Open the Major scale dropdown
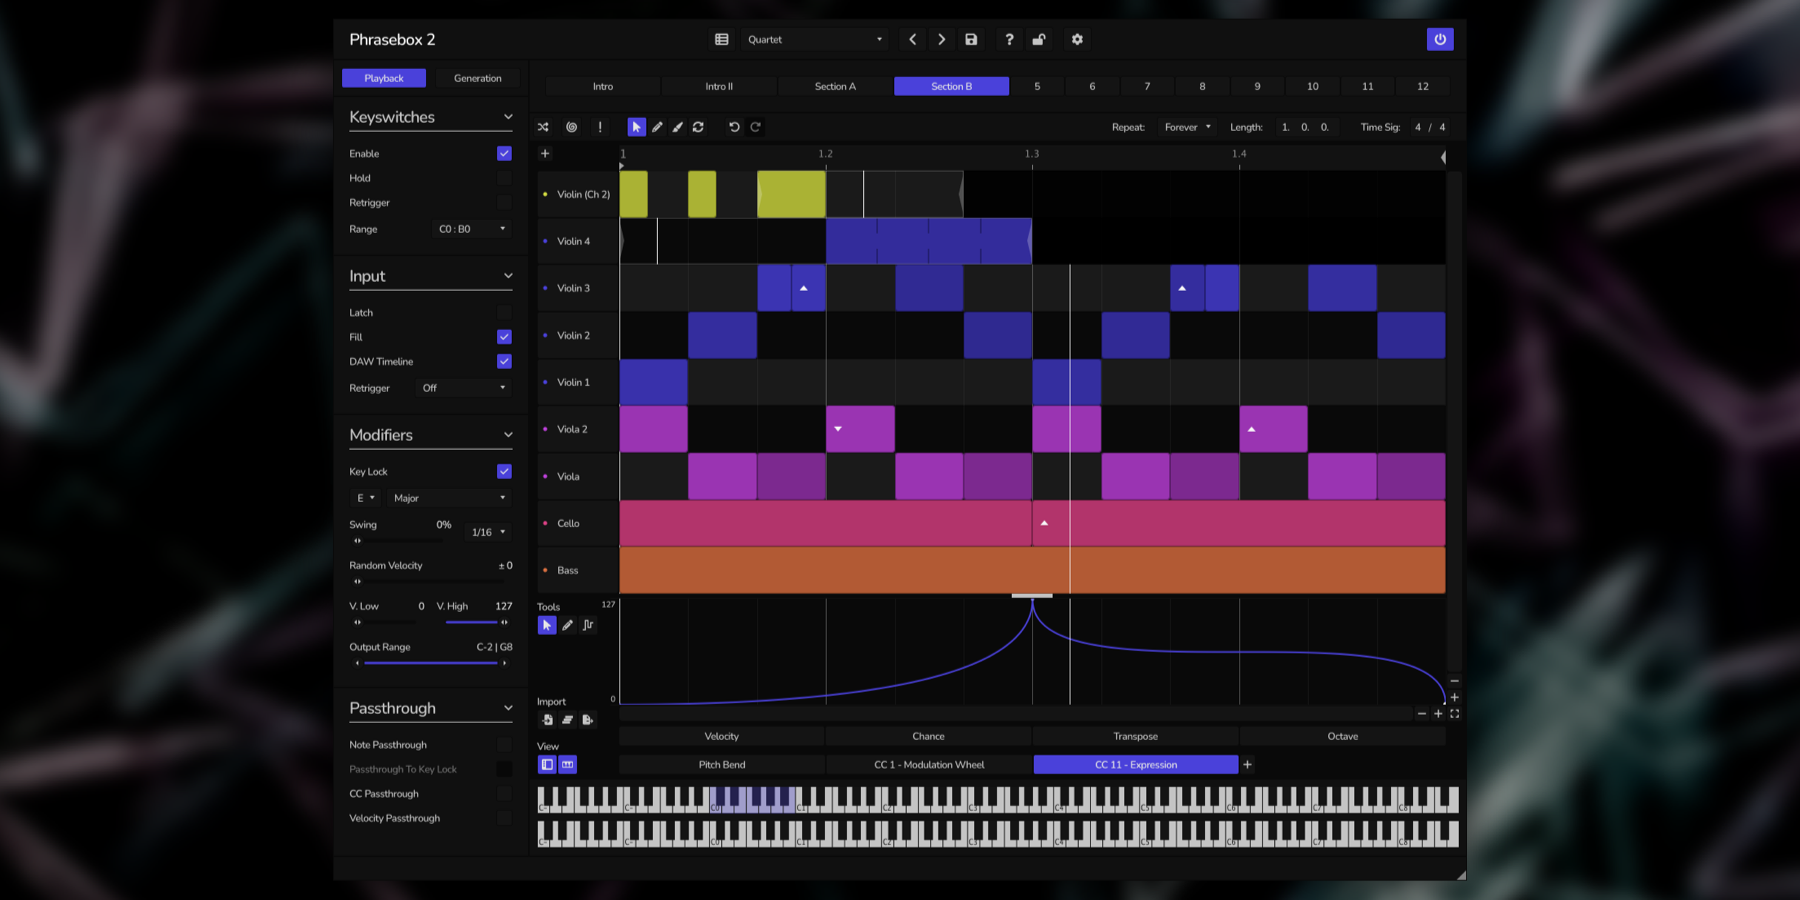 click(449, 498)
